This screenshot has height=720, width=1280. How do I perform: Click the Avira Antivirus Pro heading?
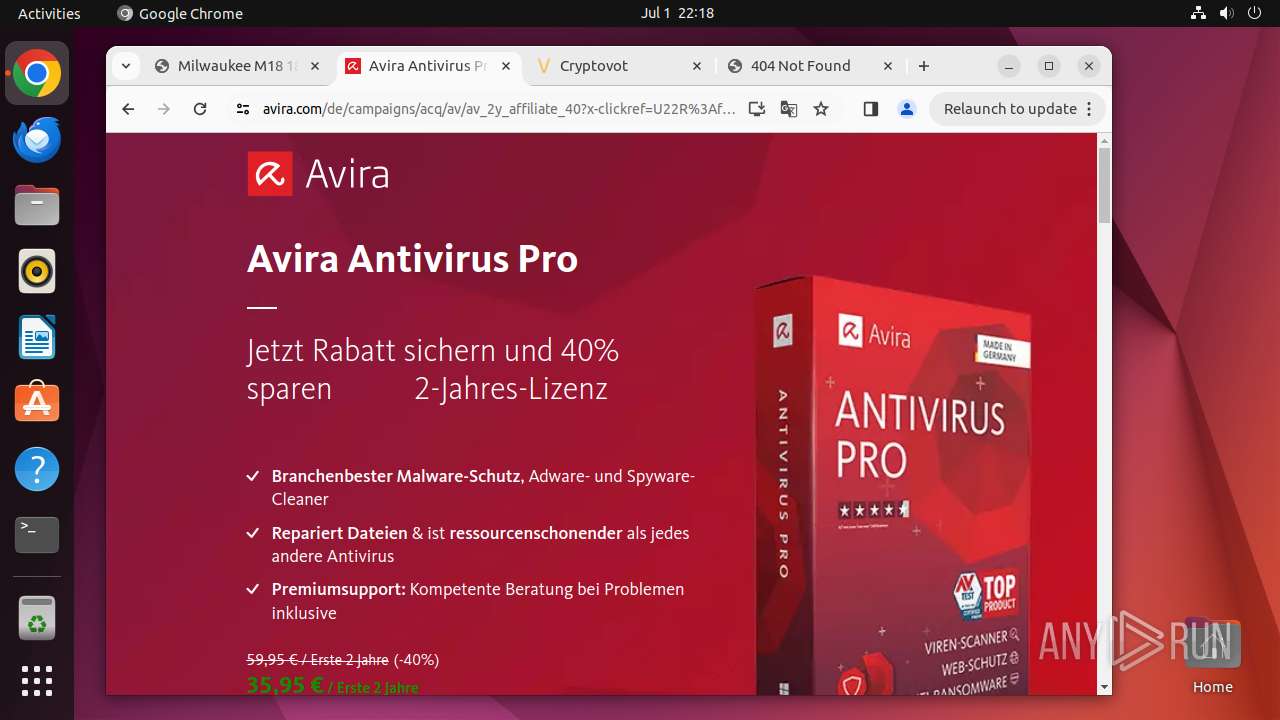click(412, 259)
